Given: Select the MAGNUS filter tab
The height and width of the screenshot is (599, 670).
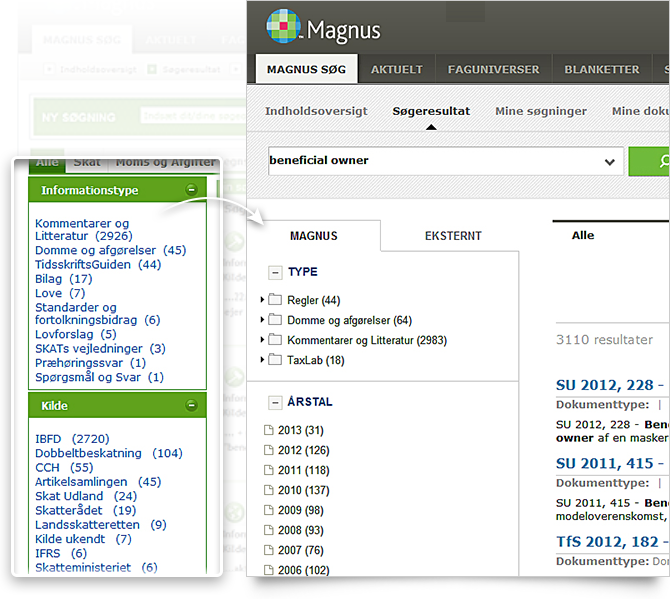Looking at the screenshot, I should (314, 236).
